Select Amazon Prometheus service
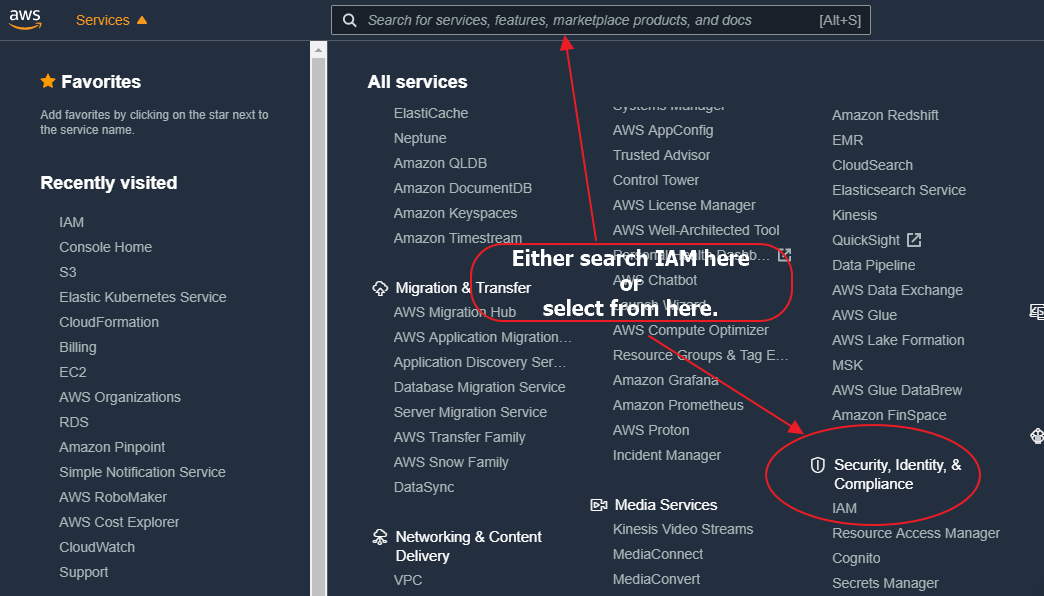Viewport: 1044px width, 596px height. (678, 406)
